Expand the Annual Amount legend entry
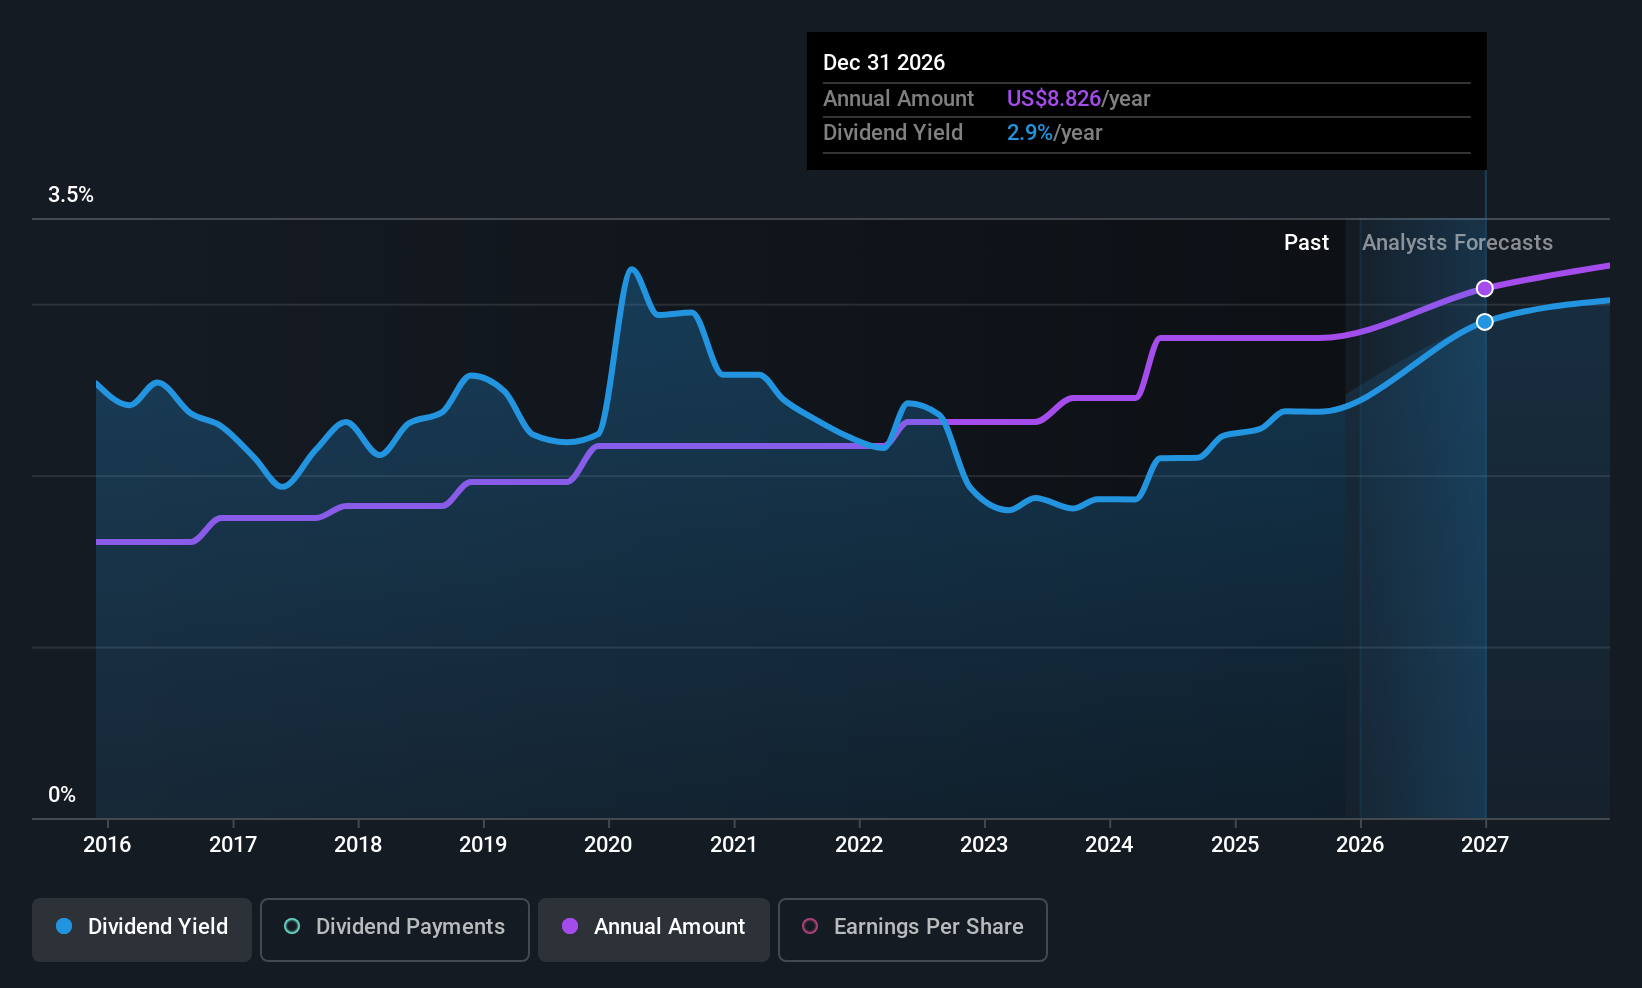The height and width of the screenshot is (988, 1642). click(x=653, y=929)
